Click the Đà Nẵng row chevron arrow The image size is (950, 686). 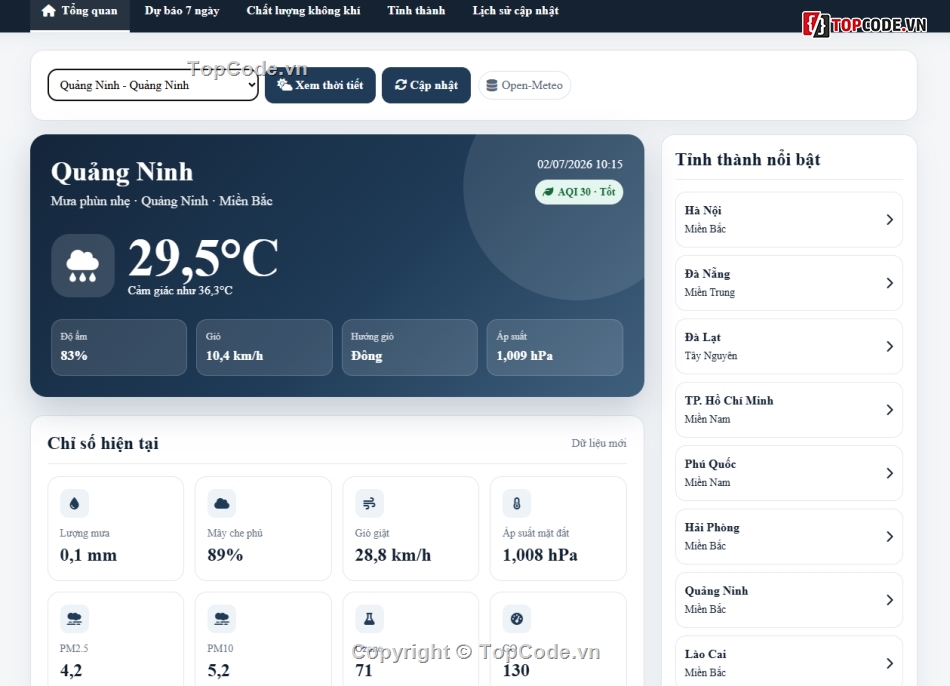click(889, 283)
